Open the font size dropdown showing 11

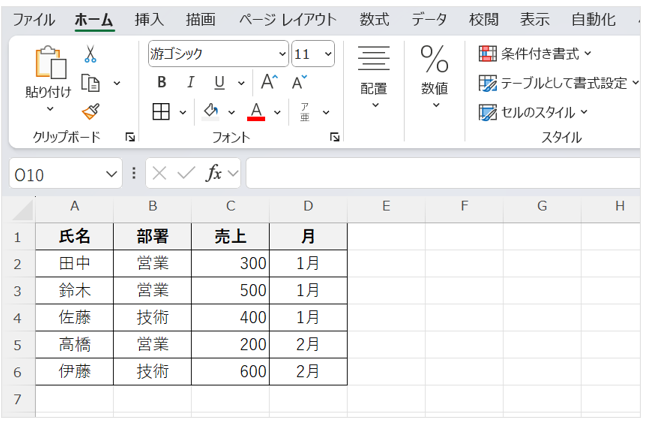(328, 54)
